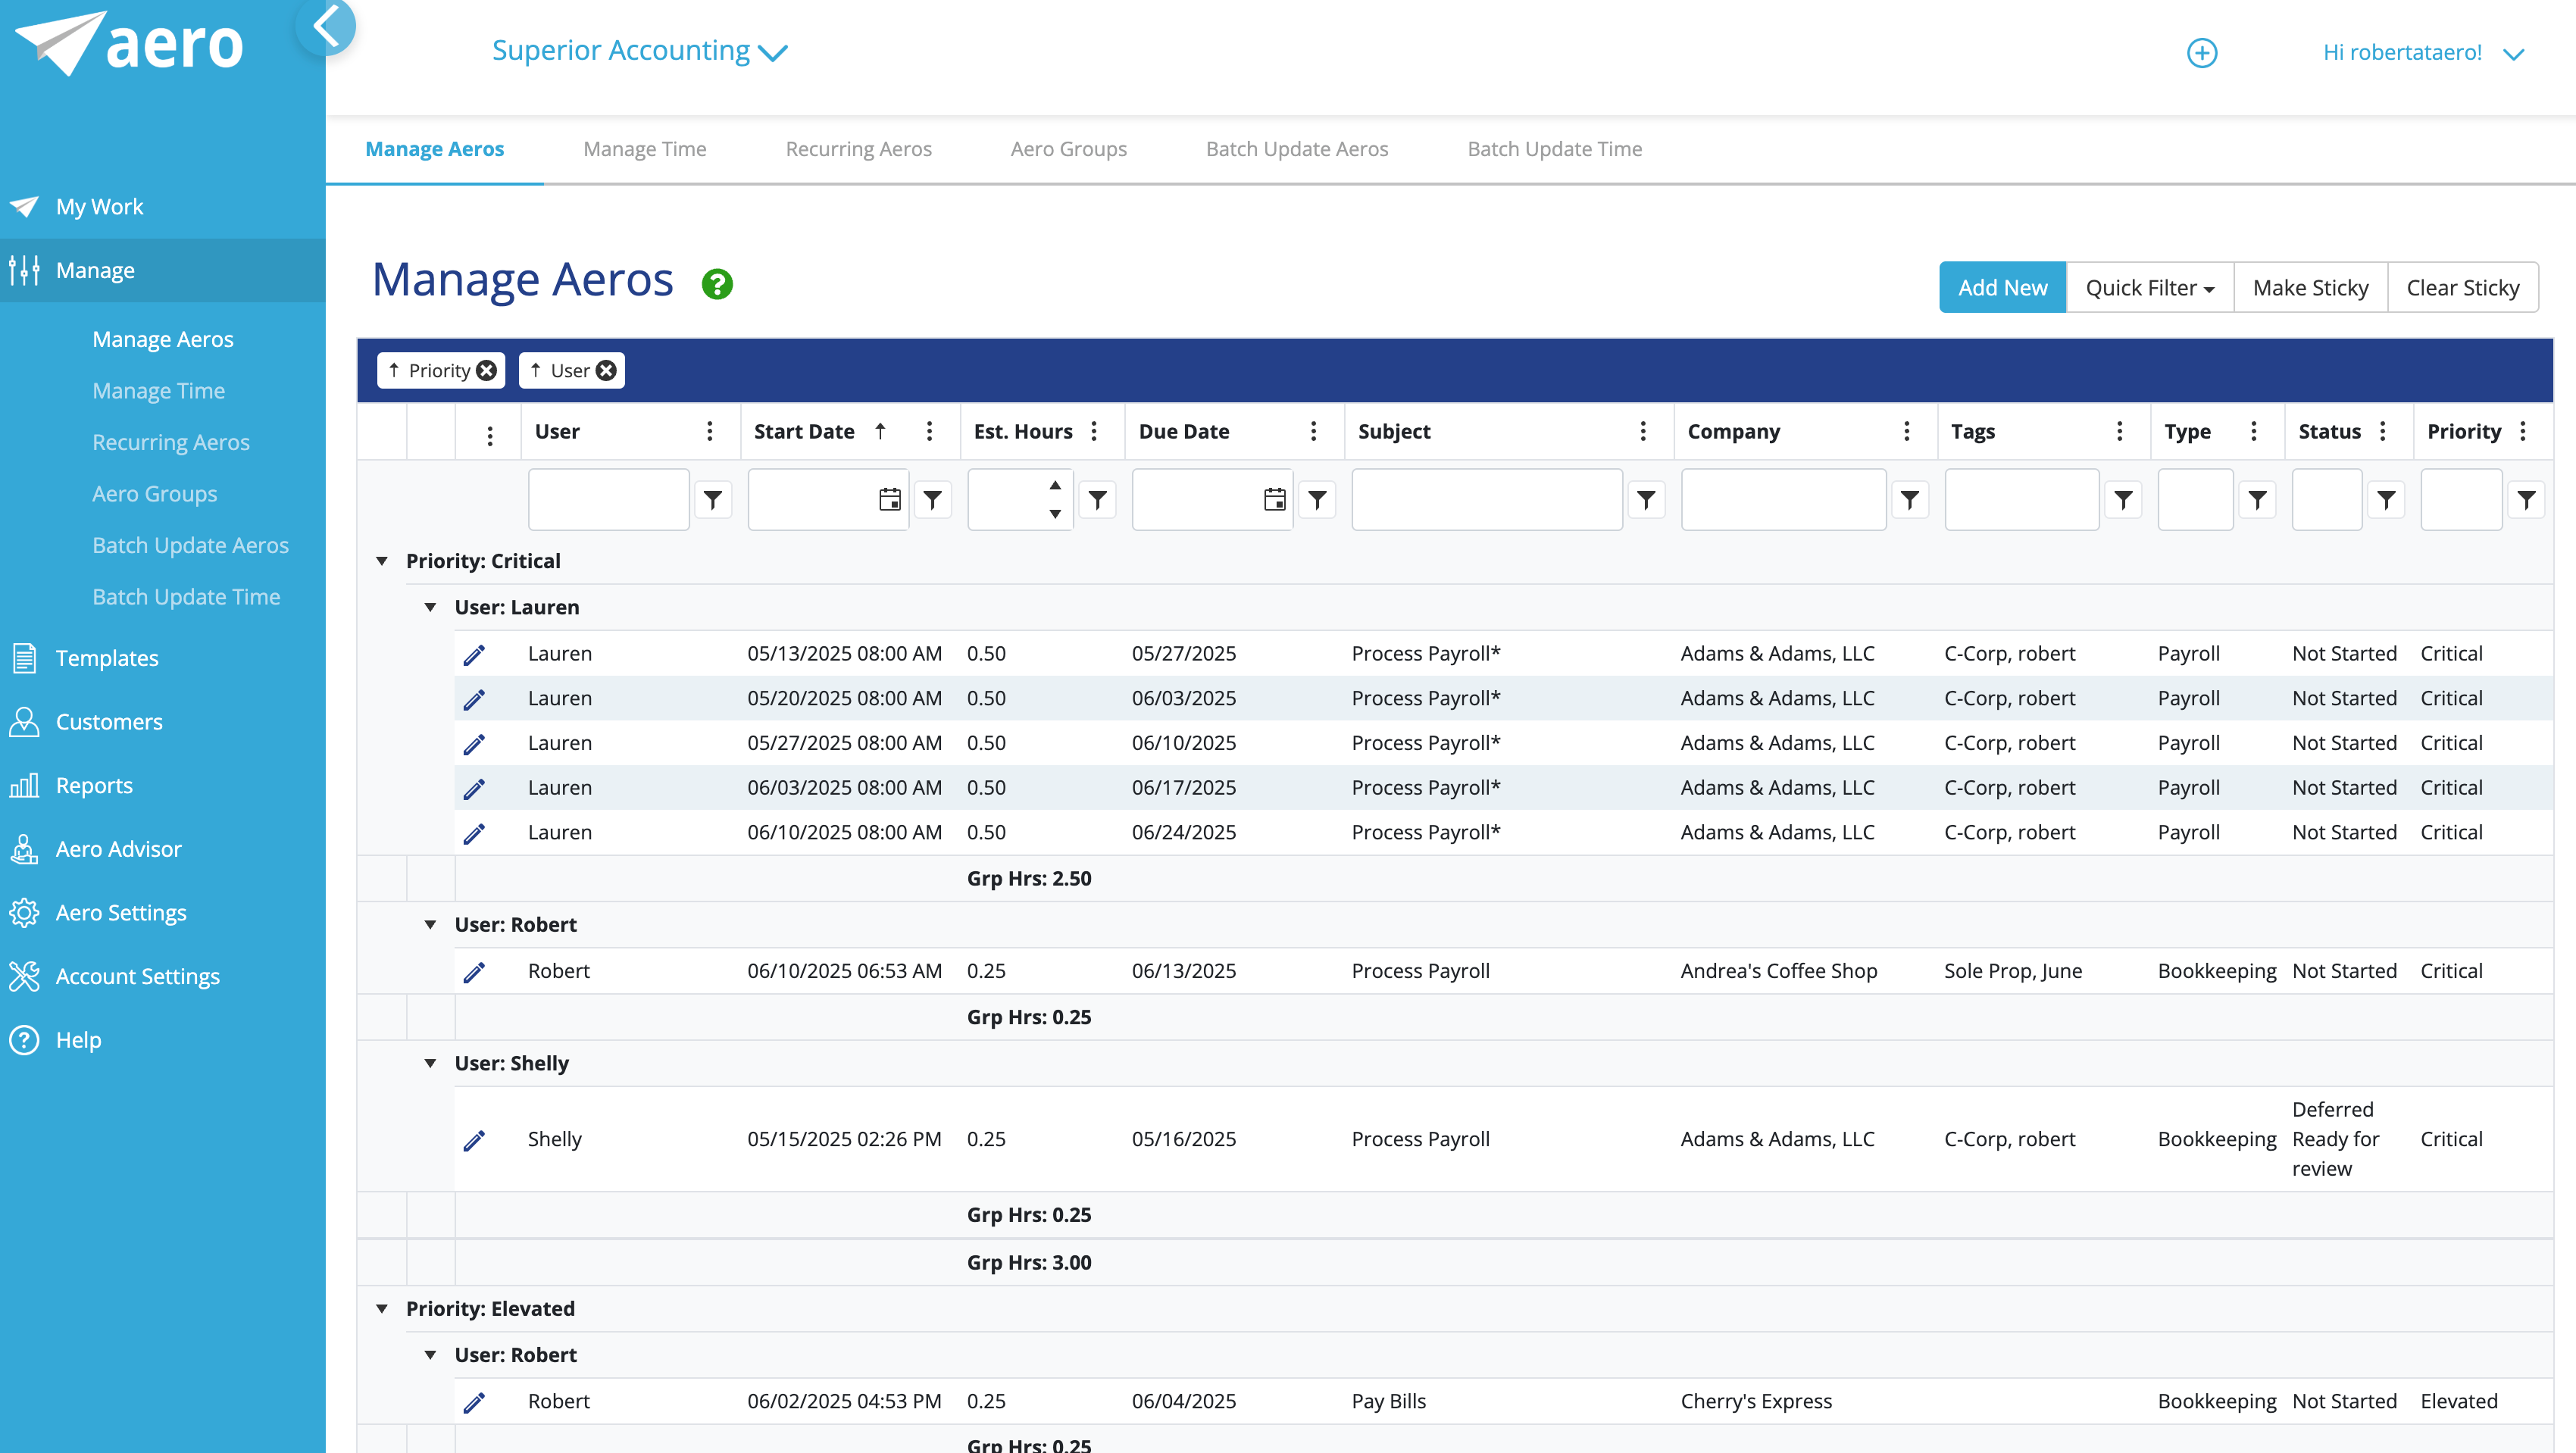Screen dimensions: 2576x1453
Task: Increase Est. Hours filter with up arrow
Action: (x=1054, y=485)
